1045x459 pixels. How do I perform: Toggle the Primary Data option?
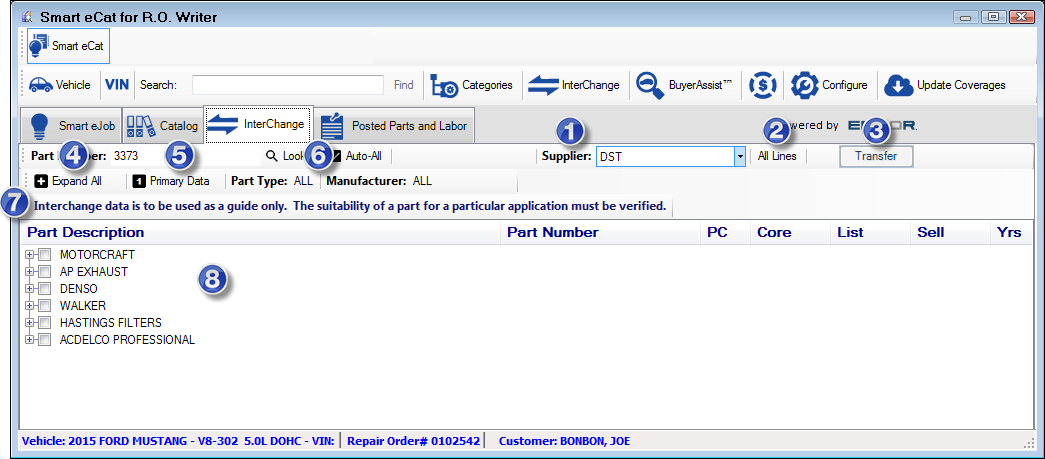click(x=171, y=181)
